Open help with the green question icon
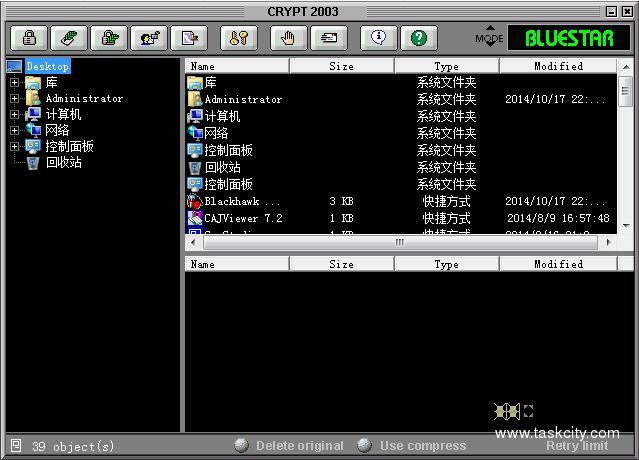This screenshot has width=639, height=460. pyautogui.click(x=419, y=38)
